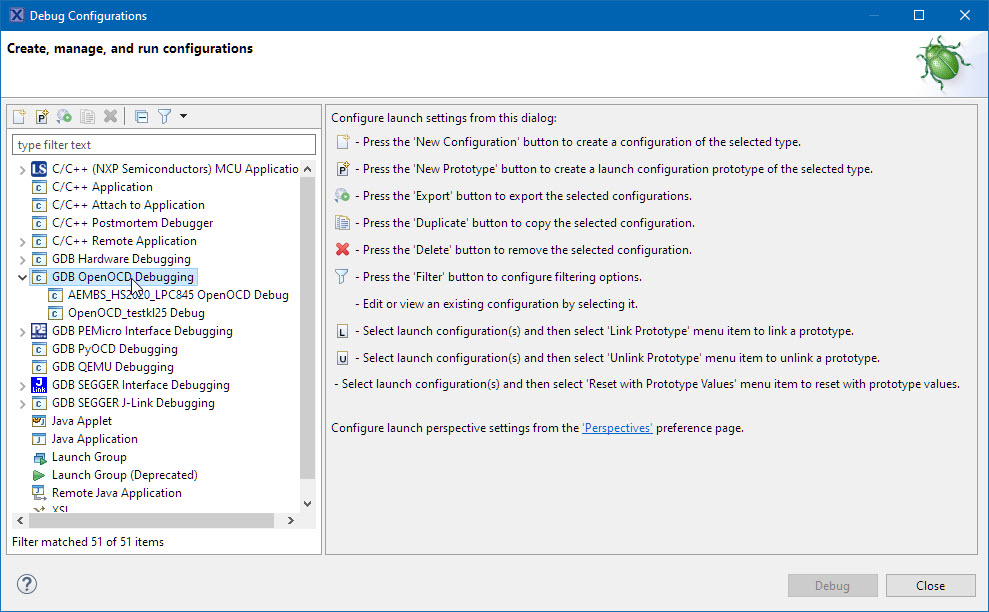The height and width of the screenshot is (612, 989).
Task: Click the tree's vertical scrollbar down arrow
Action: (307, 503)
